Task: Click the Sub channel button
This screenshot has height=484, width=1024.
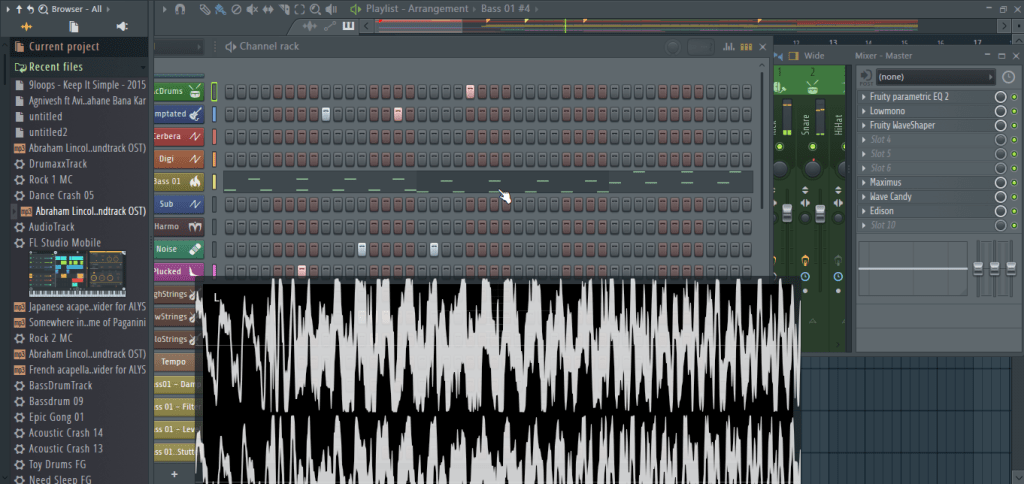Action: [173, 204]
